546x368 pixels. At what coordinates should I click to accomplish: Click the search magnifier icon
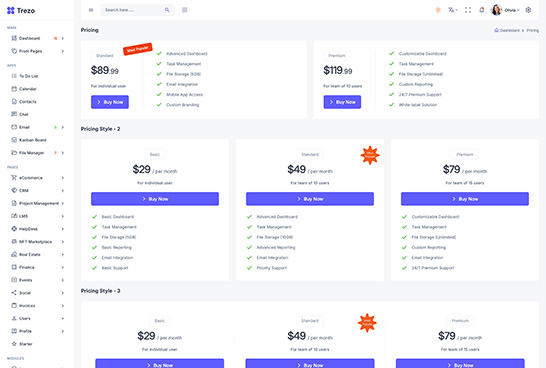(x=167, y=10)
